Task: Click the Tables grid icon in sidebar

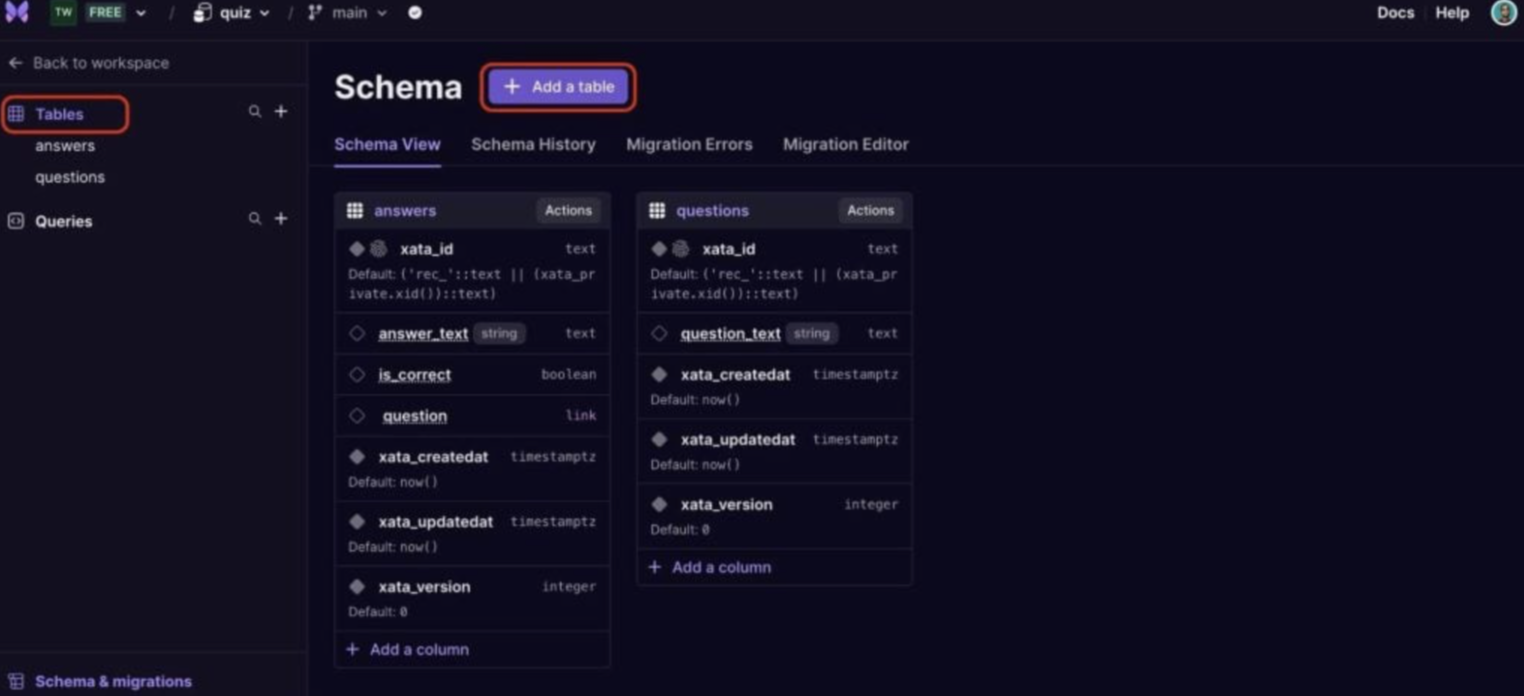Action: (x=16, y=114)
